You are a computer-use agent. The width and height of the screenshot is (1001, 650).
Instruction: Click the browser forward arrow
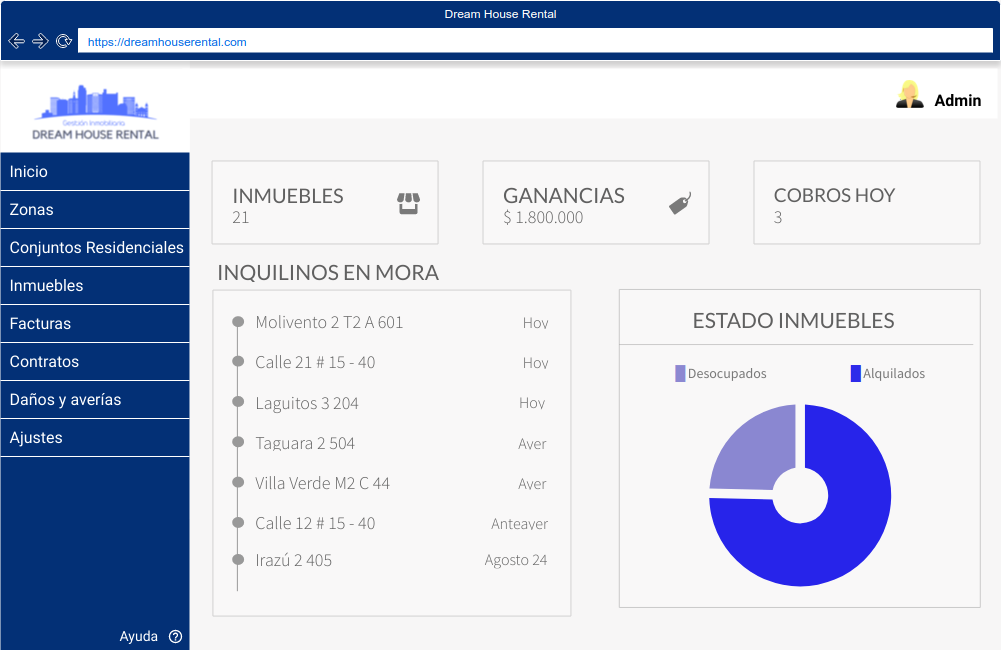pyautogui.click(x=40, y=41)
